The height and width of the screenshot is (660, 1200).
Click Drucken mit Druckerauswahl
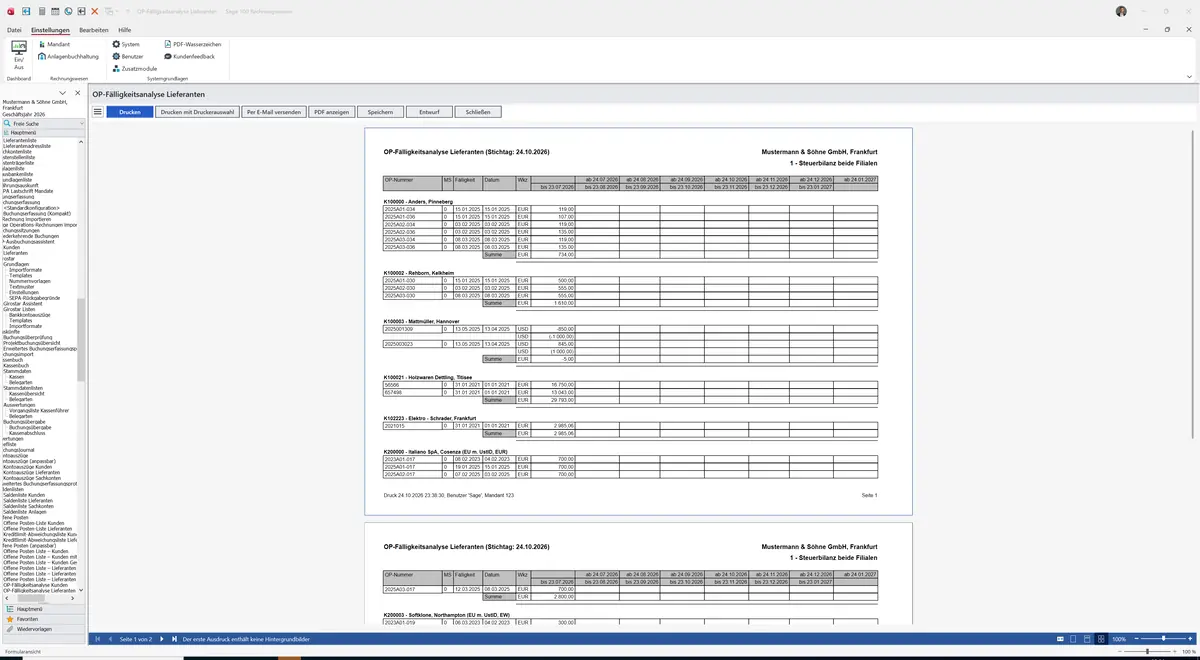click(x=197, y=112)
